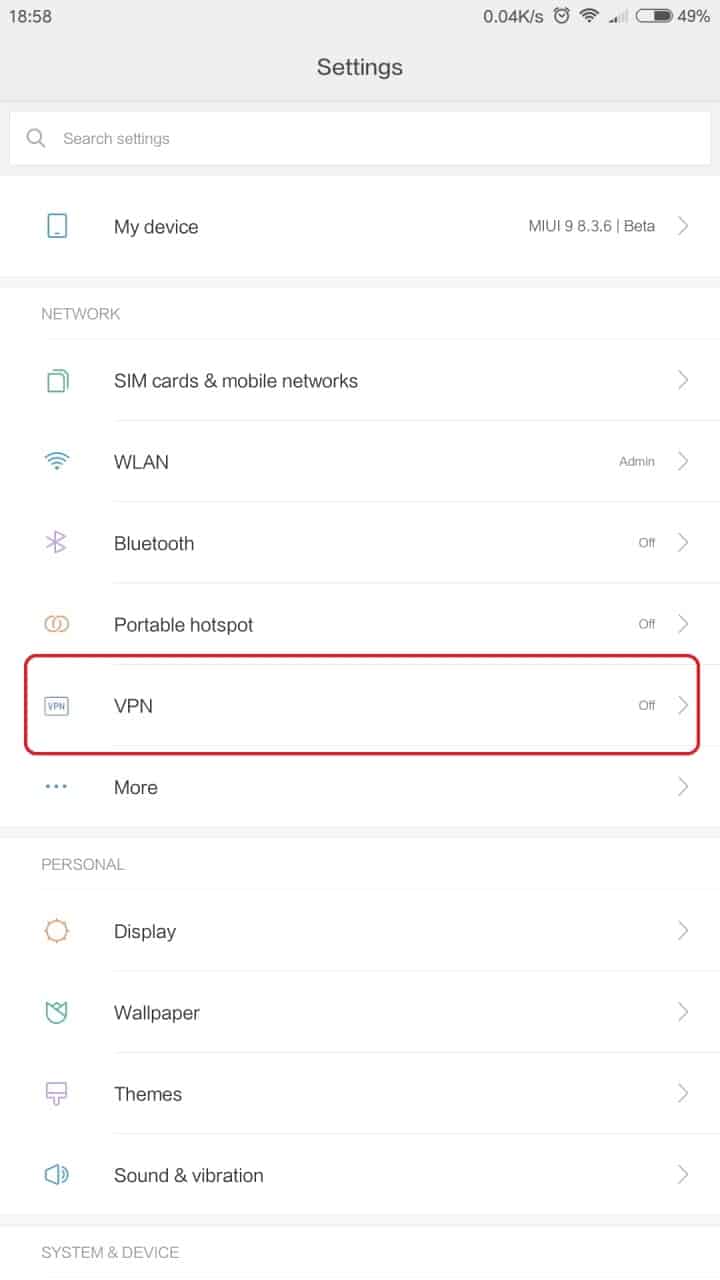Tap the My device phone icon
Viewport: 720px width, 1280px height.
57,226
